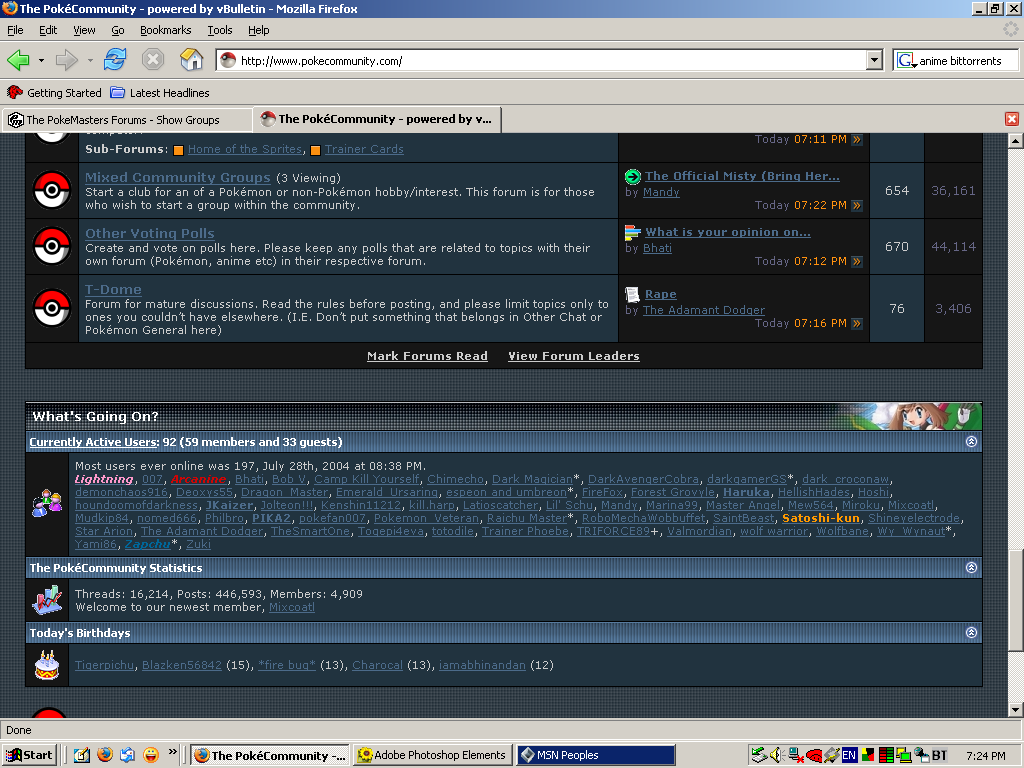
Task: Click the Stop loading icon
Action: pos(153,60)
